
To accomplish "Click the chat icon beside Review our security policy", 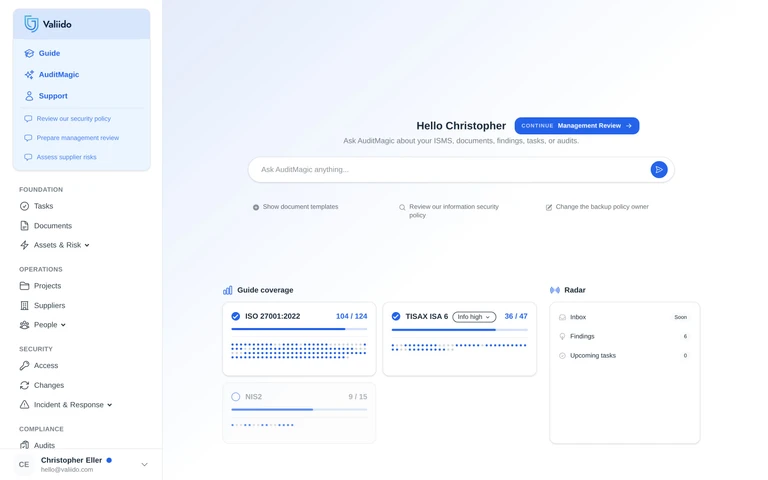I will point(28,119).
